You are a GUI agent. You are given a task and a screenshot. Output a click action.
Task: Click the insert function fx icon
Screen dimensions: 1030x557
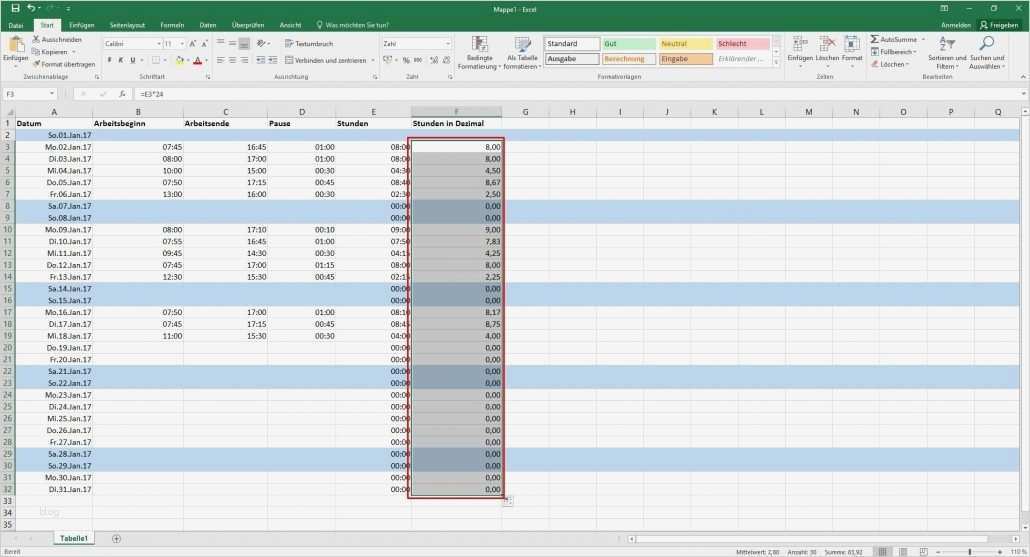point(122,94)
